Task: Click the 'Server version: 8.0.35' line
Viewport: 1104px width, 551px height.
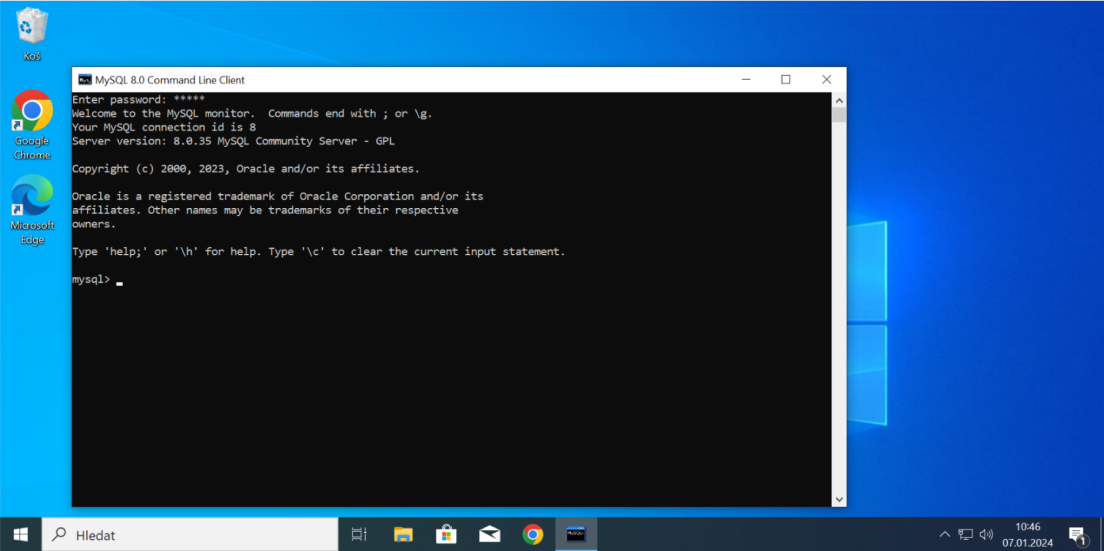Action: pos(233,141)
